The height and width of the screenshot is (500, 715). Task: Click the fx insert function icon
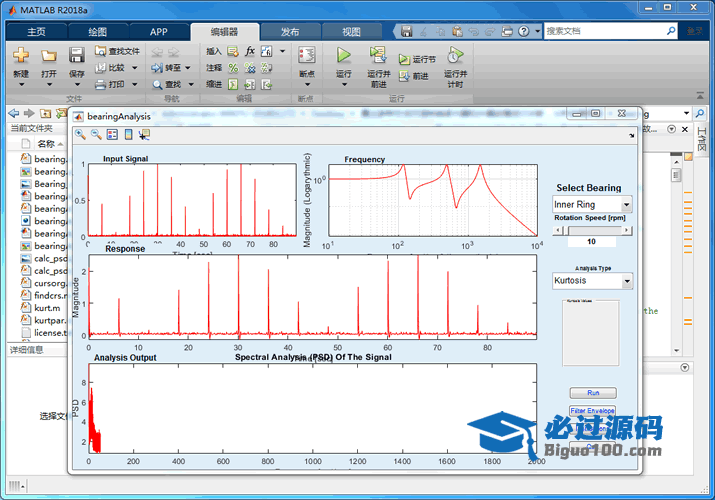pos(249,51)
